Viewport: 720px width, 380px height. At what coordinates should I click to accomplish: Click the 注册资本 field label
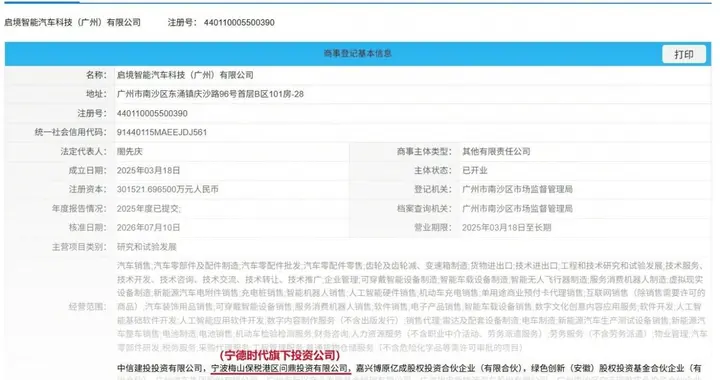(88, 189)
